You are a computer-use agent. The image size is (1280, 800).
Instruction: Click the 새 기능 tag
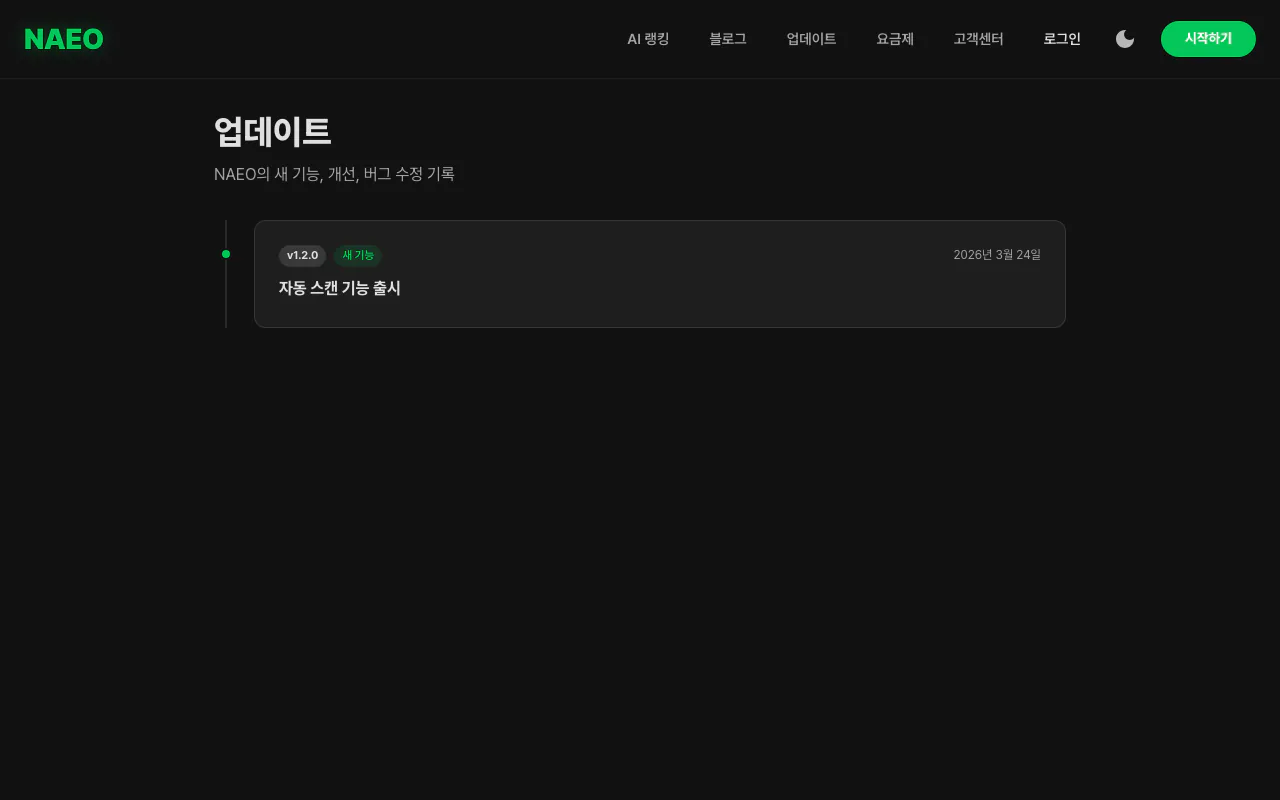[358, 256]
